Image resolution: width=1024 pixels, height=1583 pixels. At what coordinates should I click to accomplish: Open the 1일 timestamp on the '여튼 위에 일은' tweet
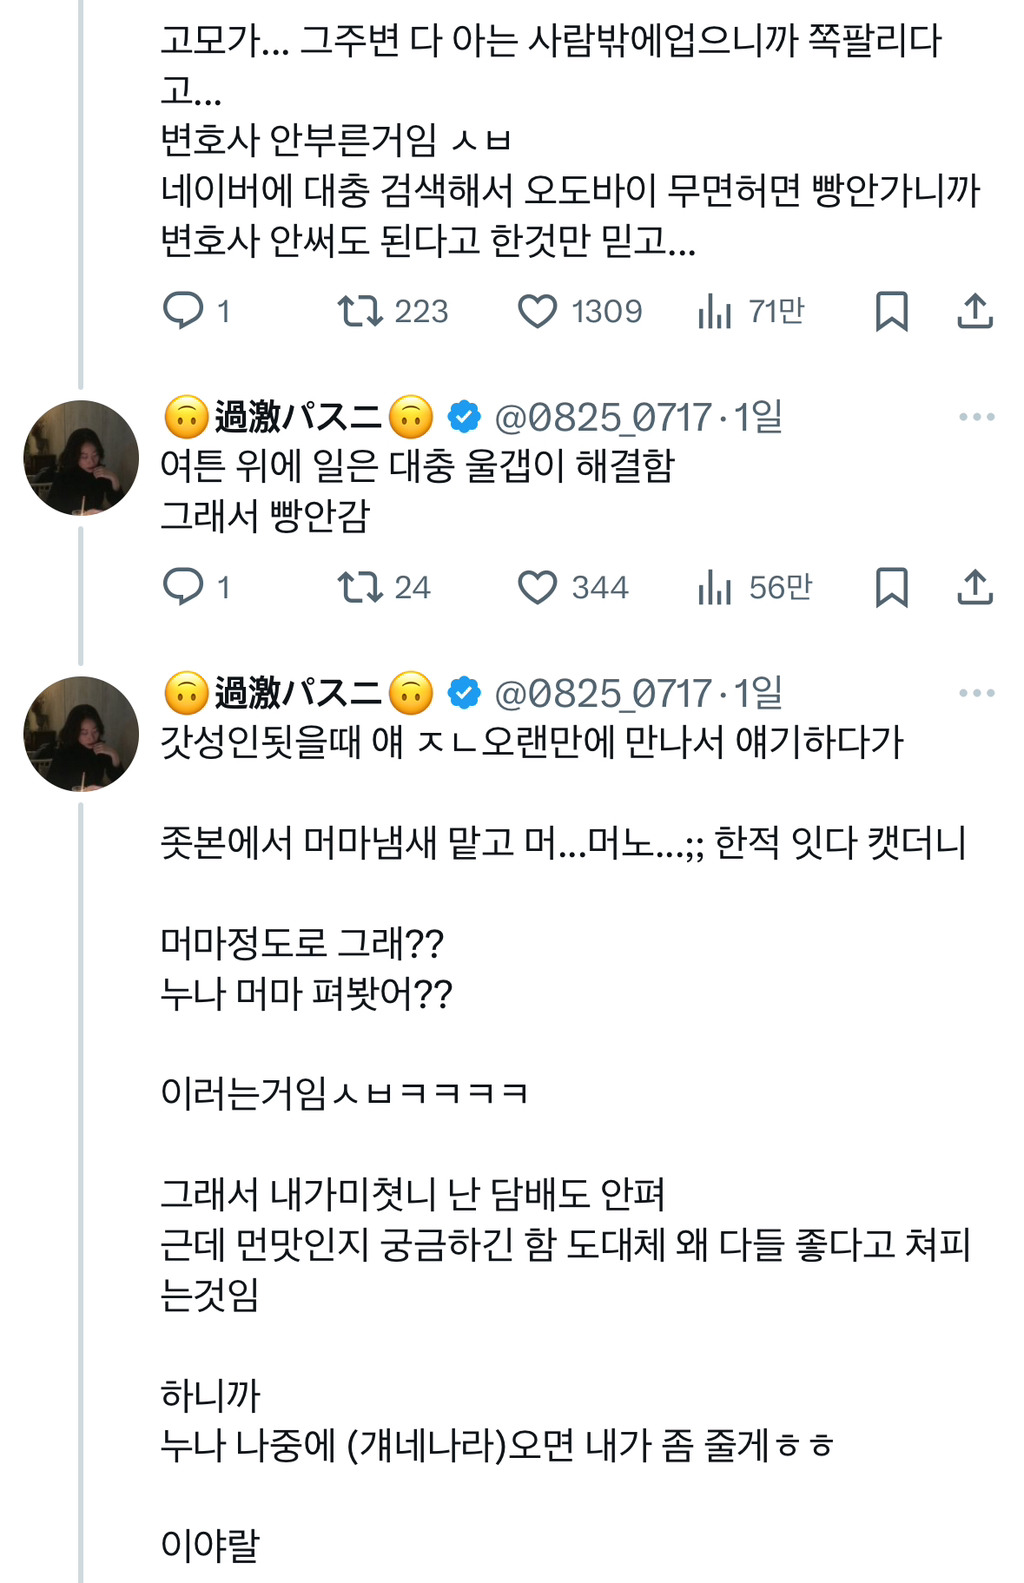[x=759, y=417]
